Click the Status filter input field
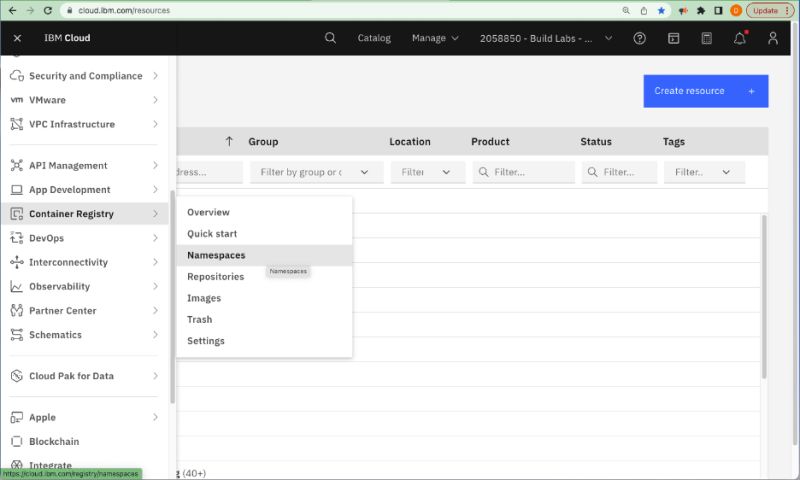The height and width of the screenshot is (480, 800). pyautogui.click(x=619, y=172)
